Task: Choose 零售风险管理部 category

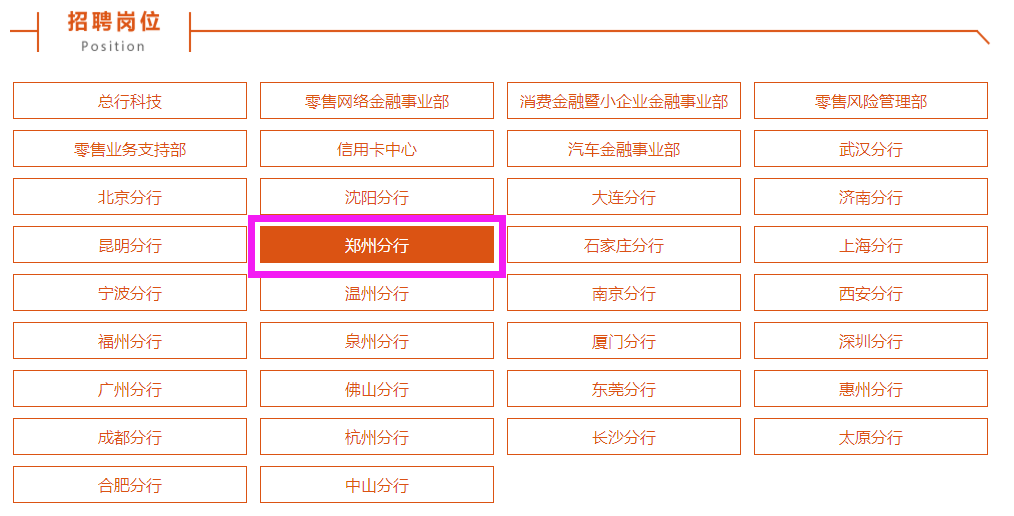Action: coord(871,101)
